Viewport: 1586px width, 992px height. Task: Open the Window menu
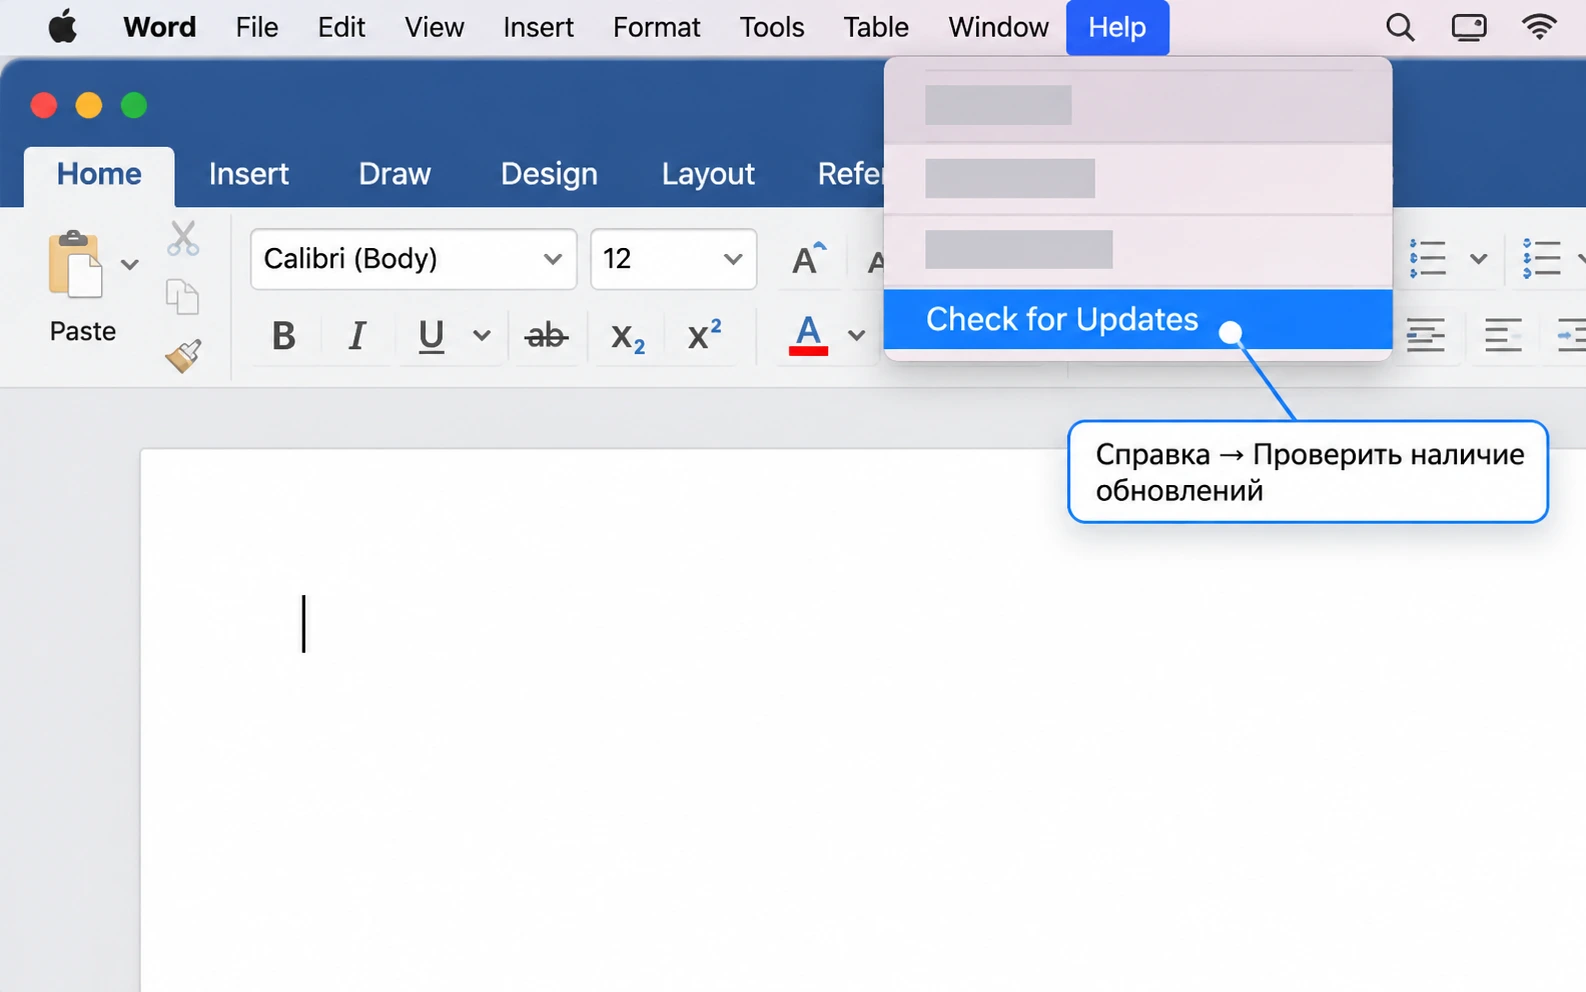click(x=998, y=27)
